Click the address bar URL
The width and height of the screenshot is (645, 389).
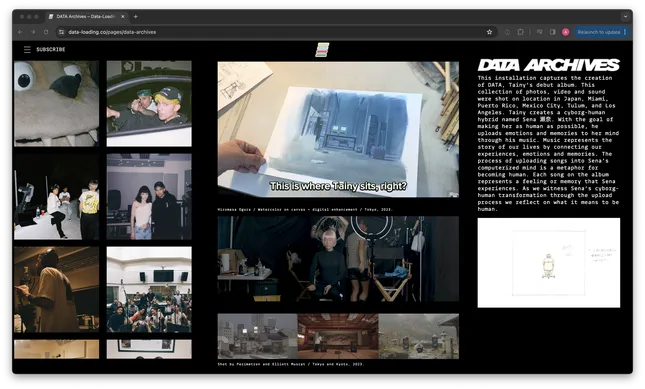pos(112,32)
